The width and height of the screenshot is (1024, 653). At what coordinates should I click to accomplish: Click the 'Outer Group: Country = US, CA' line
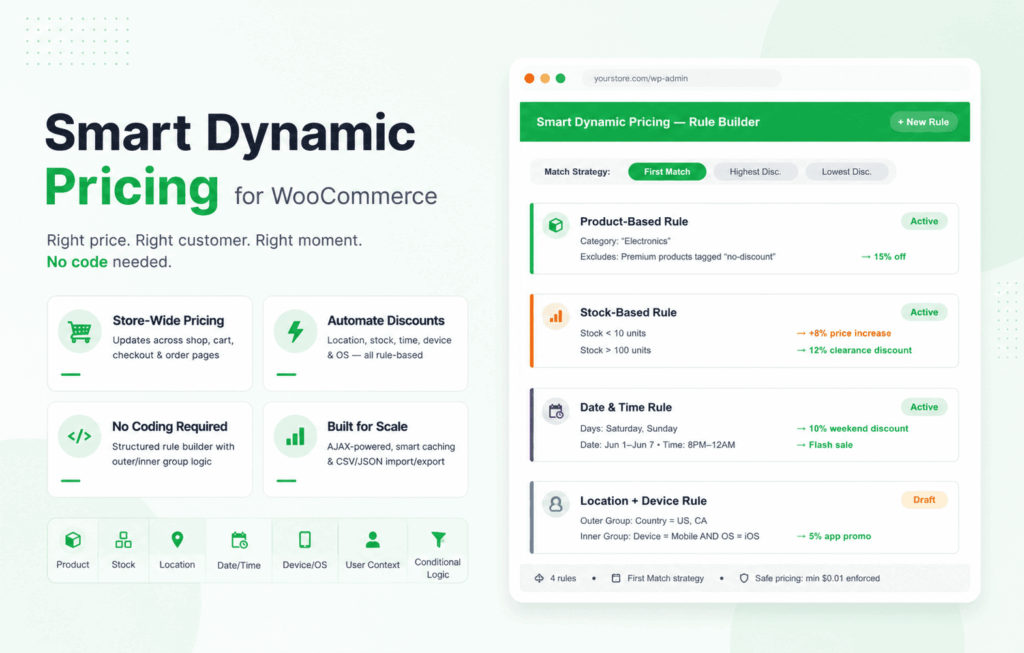click(x=643, y=520)
